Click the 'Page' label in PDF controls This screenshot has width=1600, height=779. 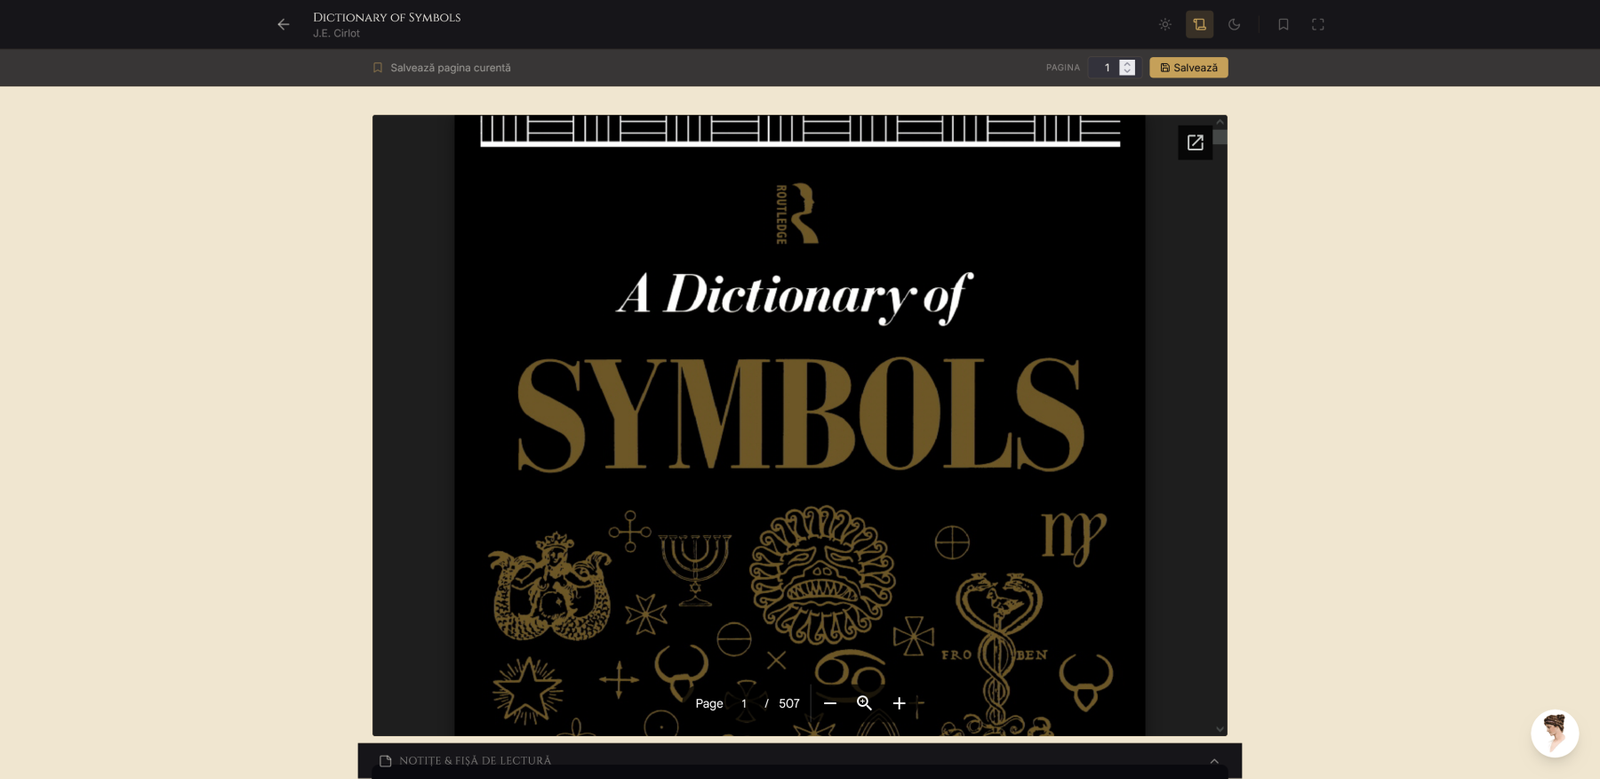pos(709,703)
